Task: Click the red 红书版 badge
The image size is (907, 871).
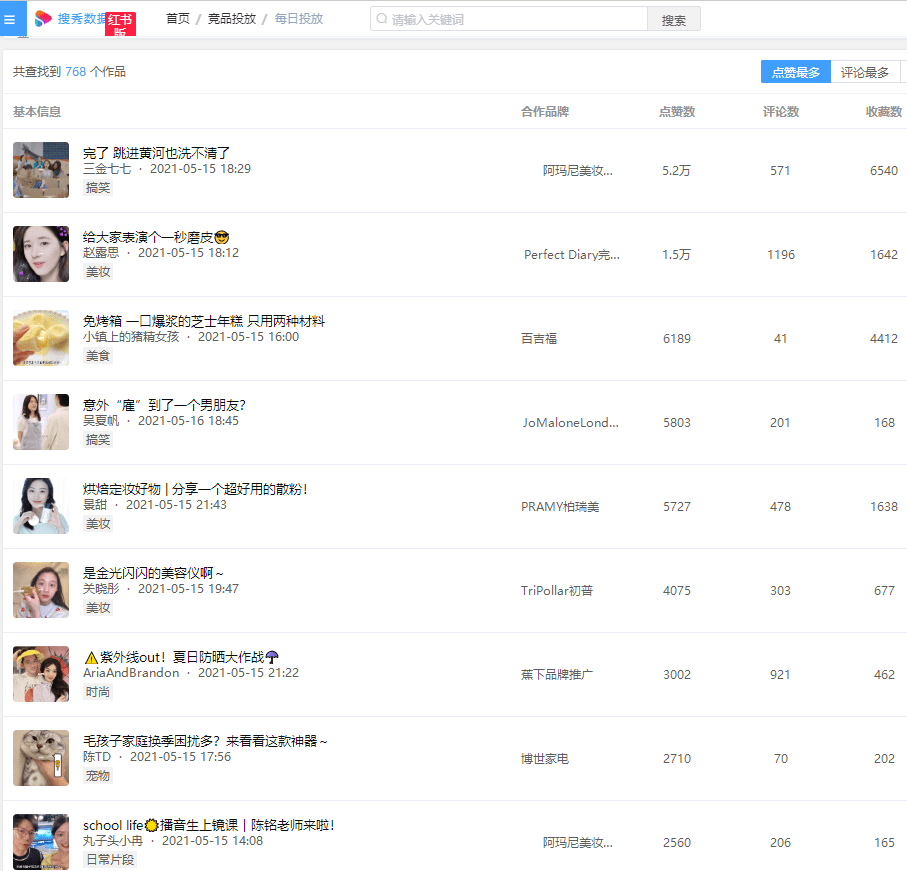Action: (120, 24)
